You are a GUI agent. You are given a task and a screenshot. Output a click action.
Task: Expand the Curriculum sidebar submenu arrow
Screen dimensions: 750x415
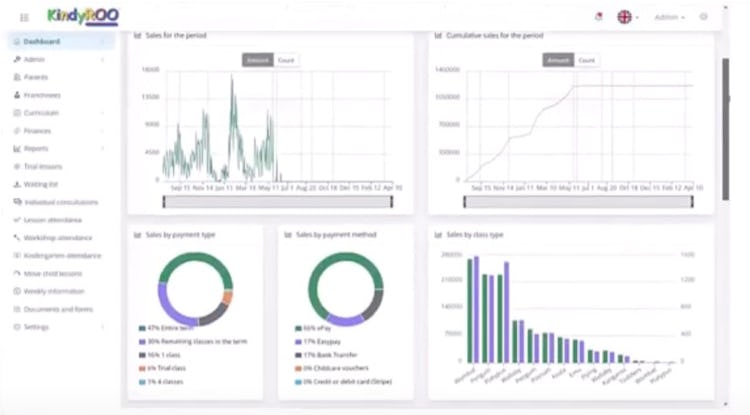pyautogui.click(x=102, y=113)
